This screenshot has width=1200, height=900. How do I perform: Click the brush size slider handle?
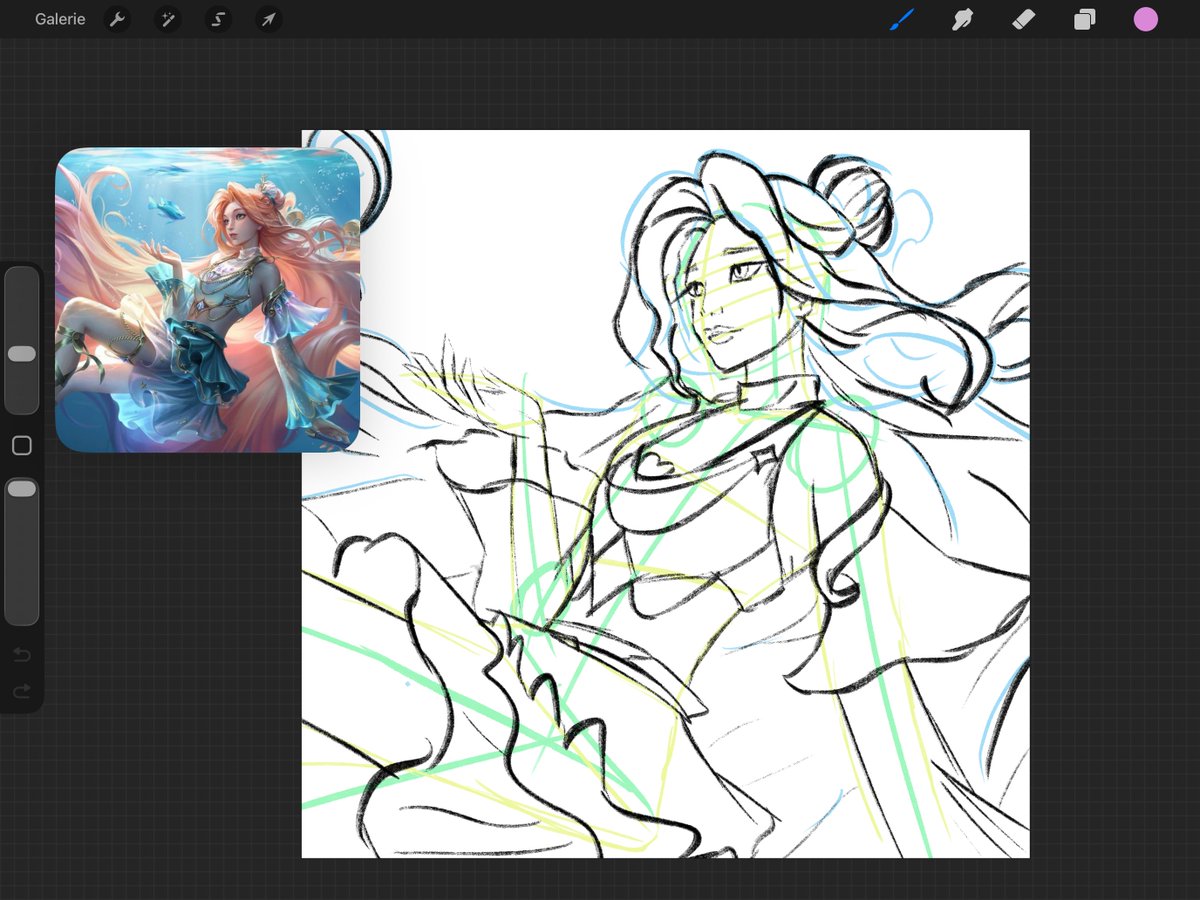coord(21,354)
